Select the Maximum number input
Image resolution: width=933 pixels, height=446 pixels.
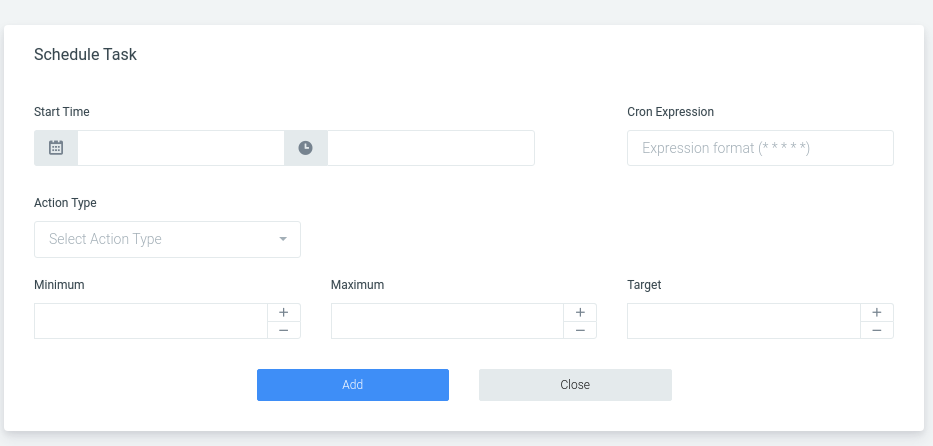point(447,321)
